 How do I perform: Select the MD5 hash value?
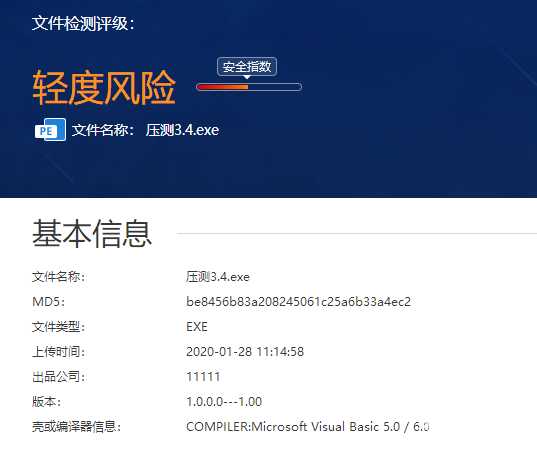298,302
